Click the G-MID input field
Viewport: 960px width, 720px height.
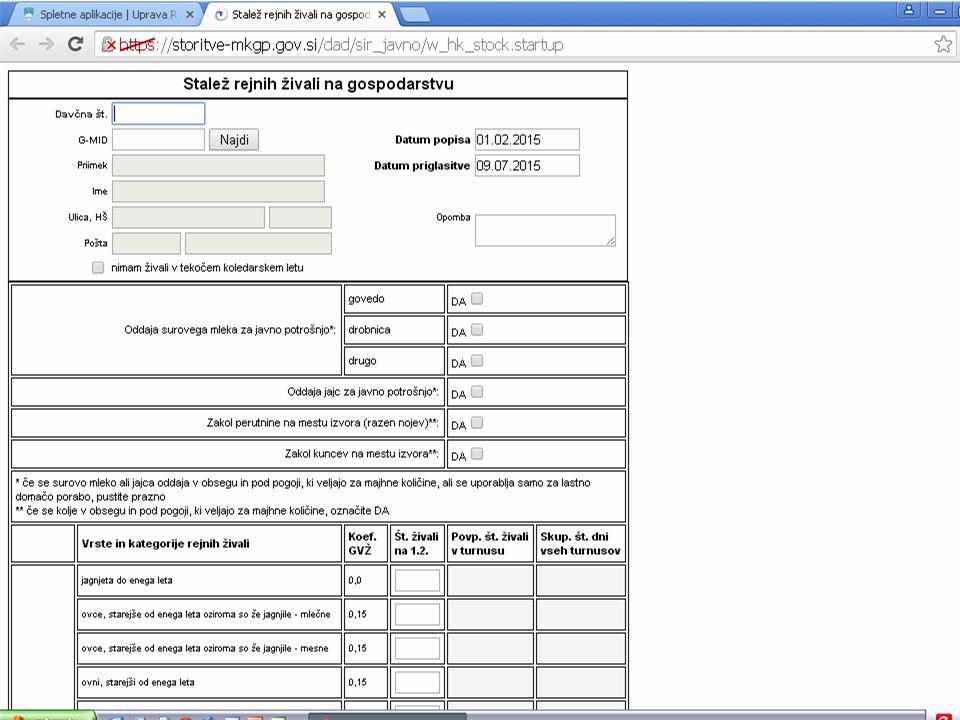click(x=159, y=140)
